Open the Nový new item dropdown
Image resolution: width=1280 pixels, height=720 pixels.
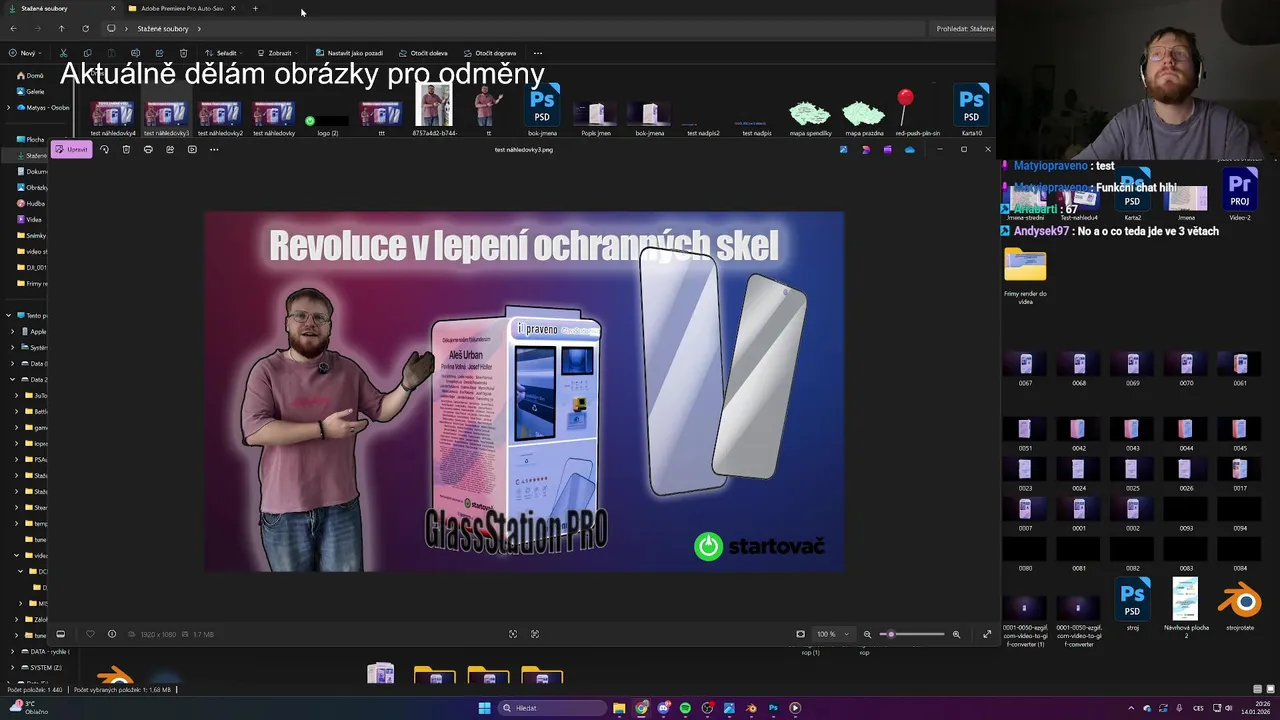[x=23, y=53]
